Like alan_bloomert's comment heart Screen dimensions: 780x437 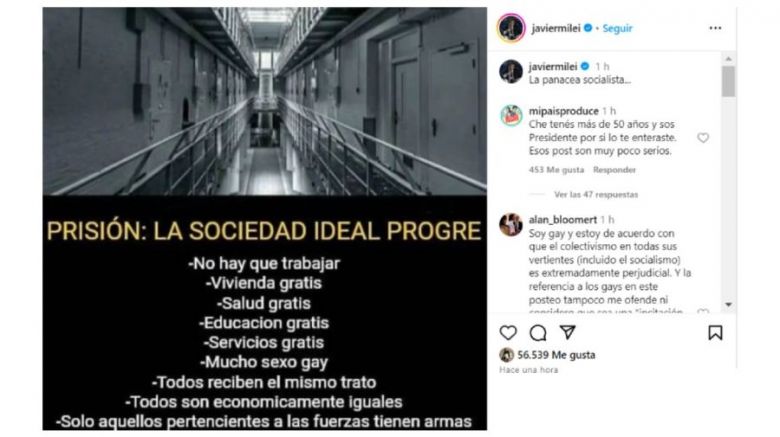click(x=703, y=312)
